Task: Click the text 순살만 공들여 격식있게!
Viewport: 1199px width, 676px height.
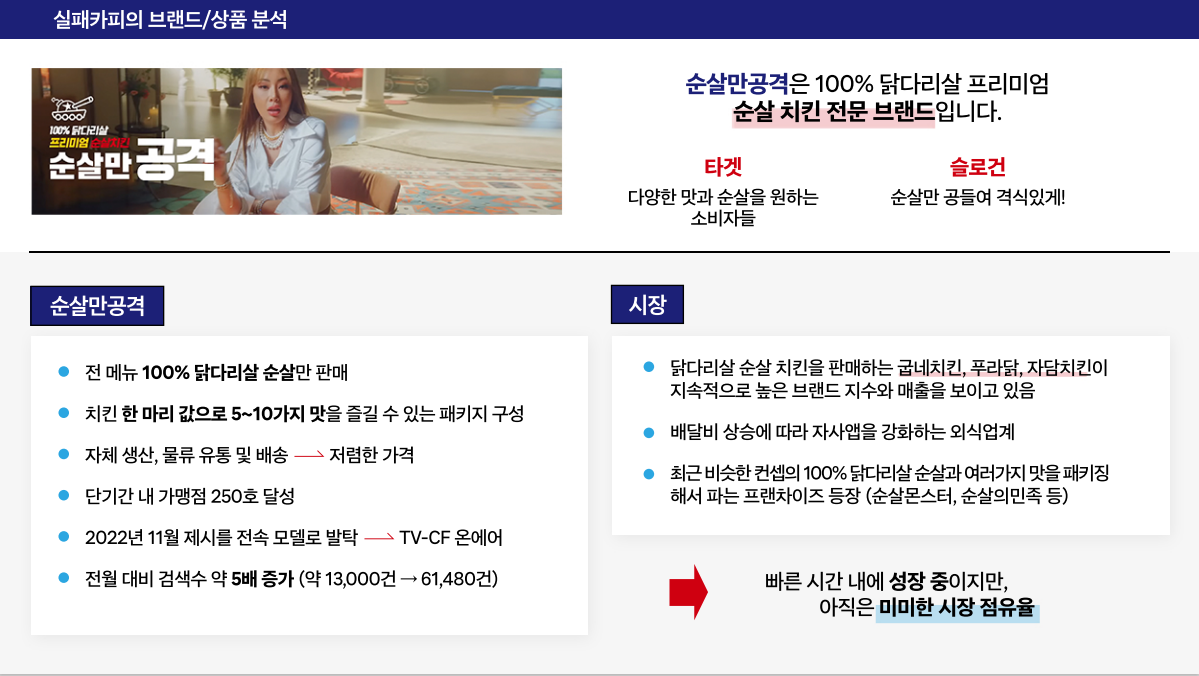Action: point(977,197)
